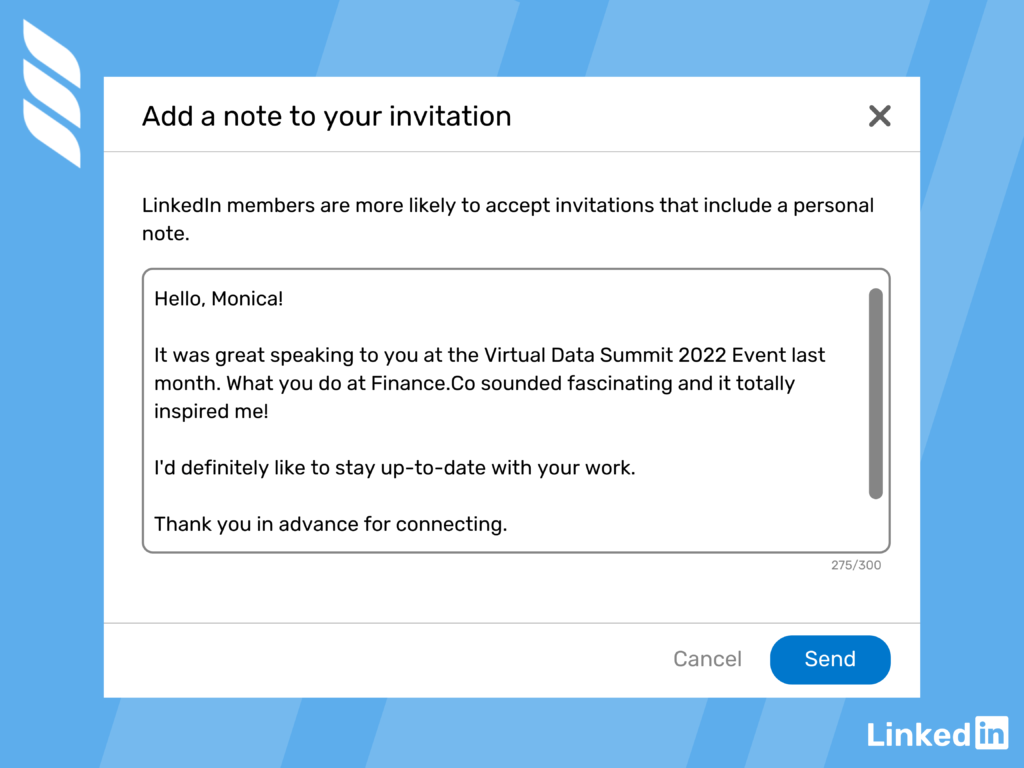Select Cancel to dismiss the invitation
The image size is (1024, 768).
point(707,659)
